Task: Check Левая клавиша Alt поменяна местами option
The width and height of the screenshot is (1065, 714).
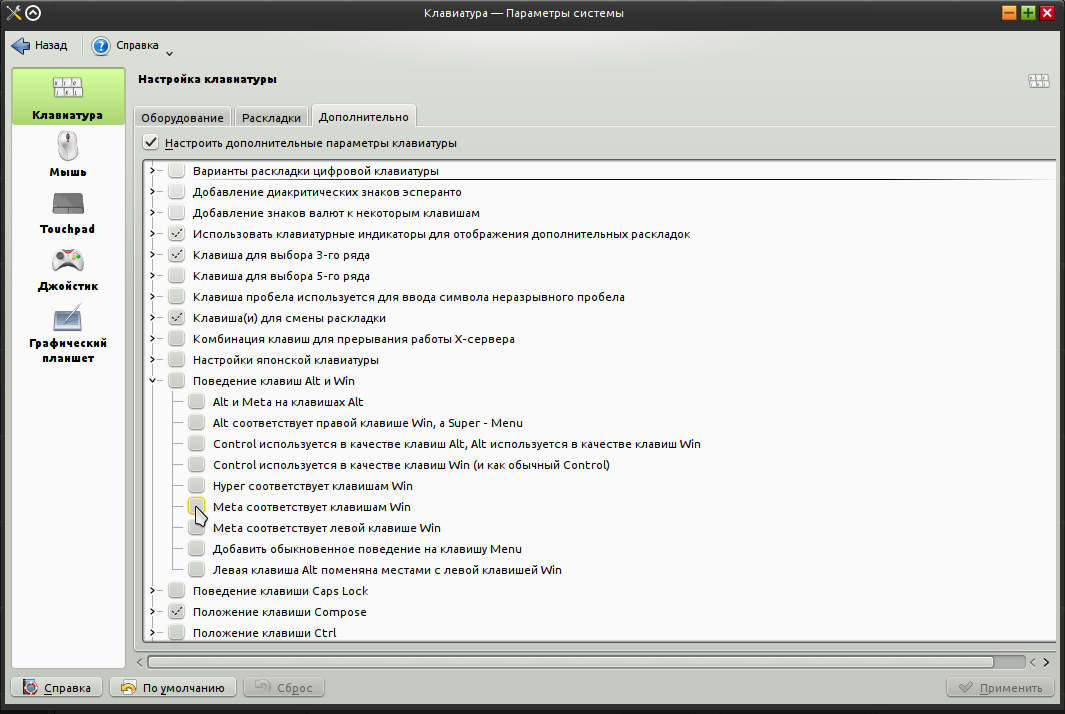Action: tap(196, 570)
